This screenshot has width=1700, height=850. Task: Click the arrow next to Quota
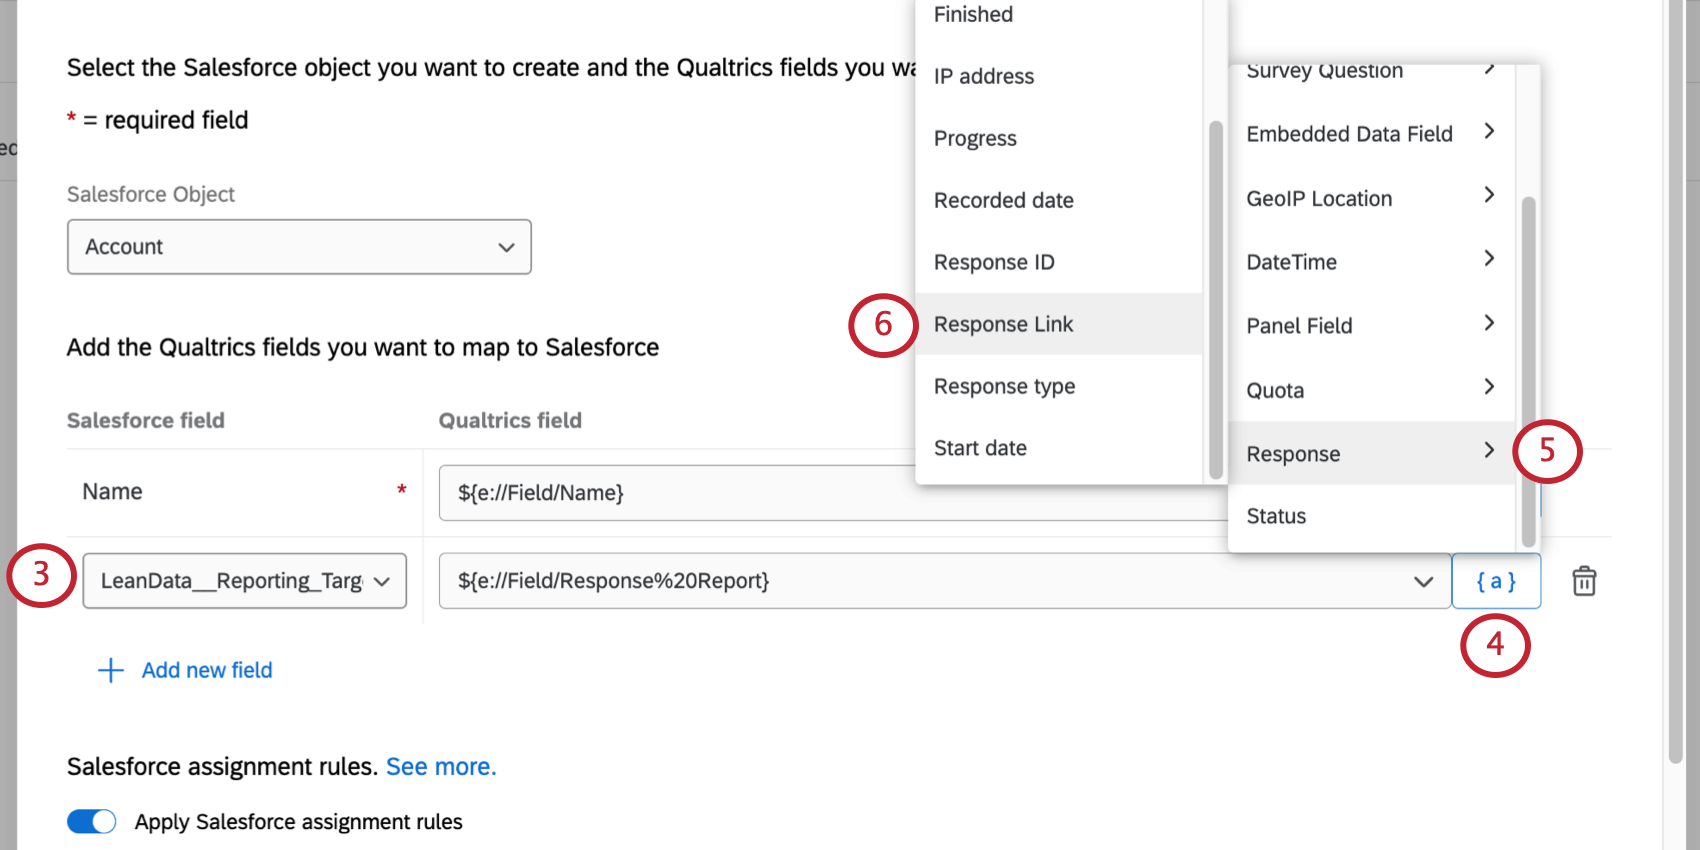[x=1489, y=386]
